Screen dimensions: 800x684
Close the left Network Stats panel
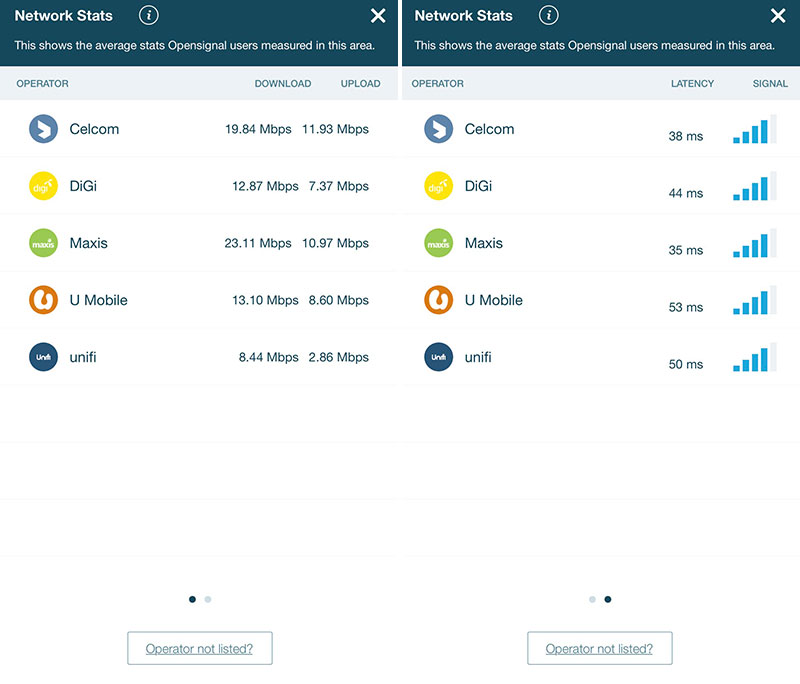378,16
